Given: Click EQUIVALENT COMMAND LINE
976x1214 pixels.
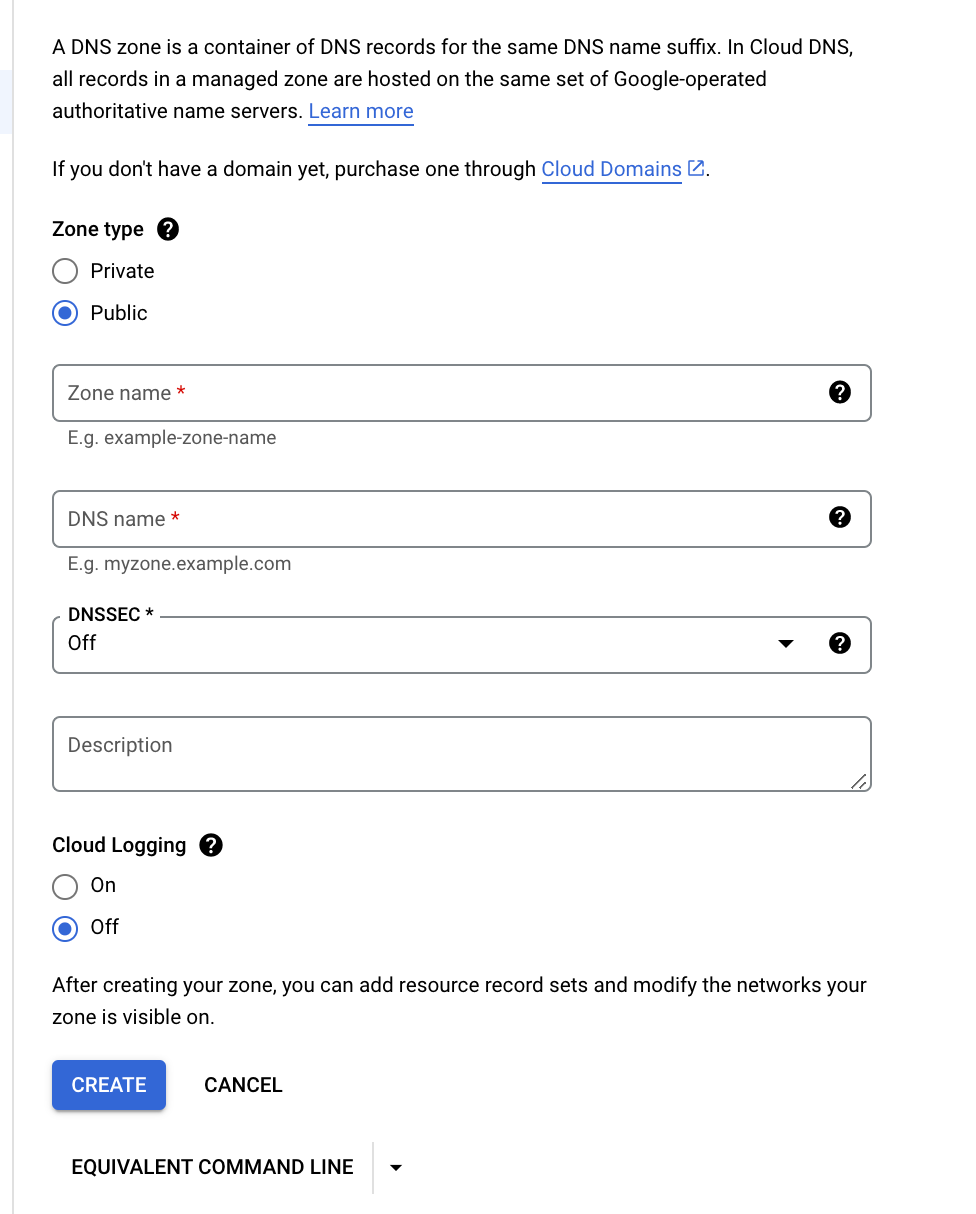Looking at the screenshot, I should pyautogui.click(x=212, y=1167).
